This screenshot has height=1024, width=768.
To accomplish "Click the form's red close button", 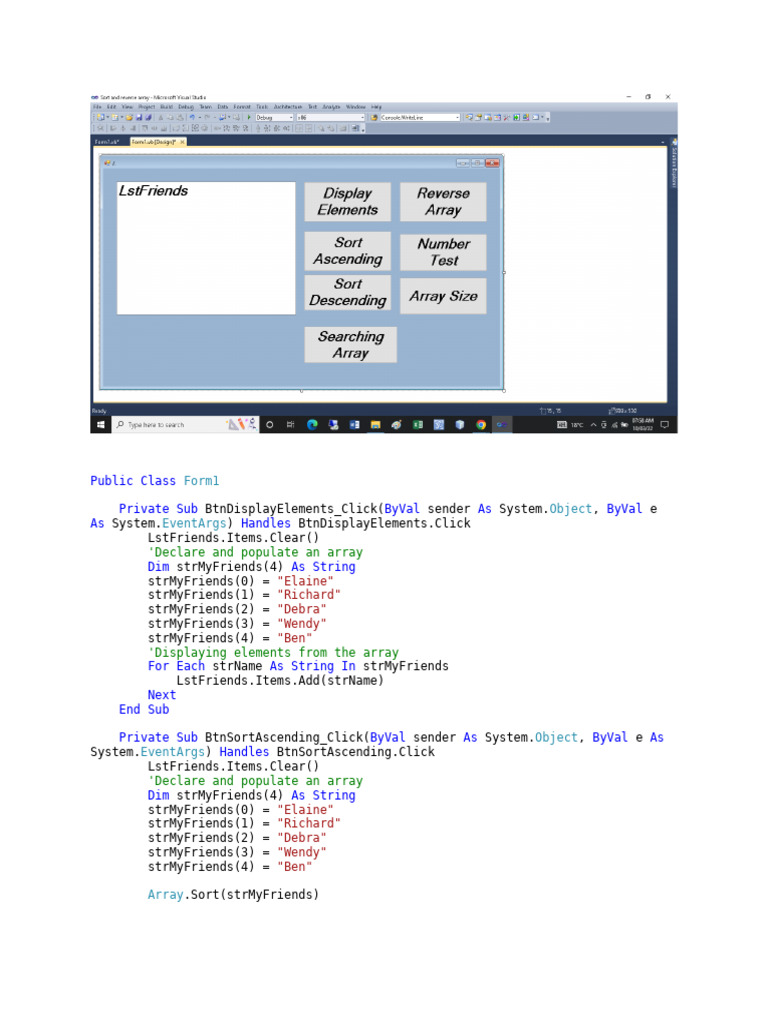I will (492, 163).
